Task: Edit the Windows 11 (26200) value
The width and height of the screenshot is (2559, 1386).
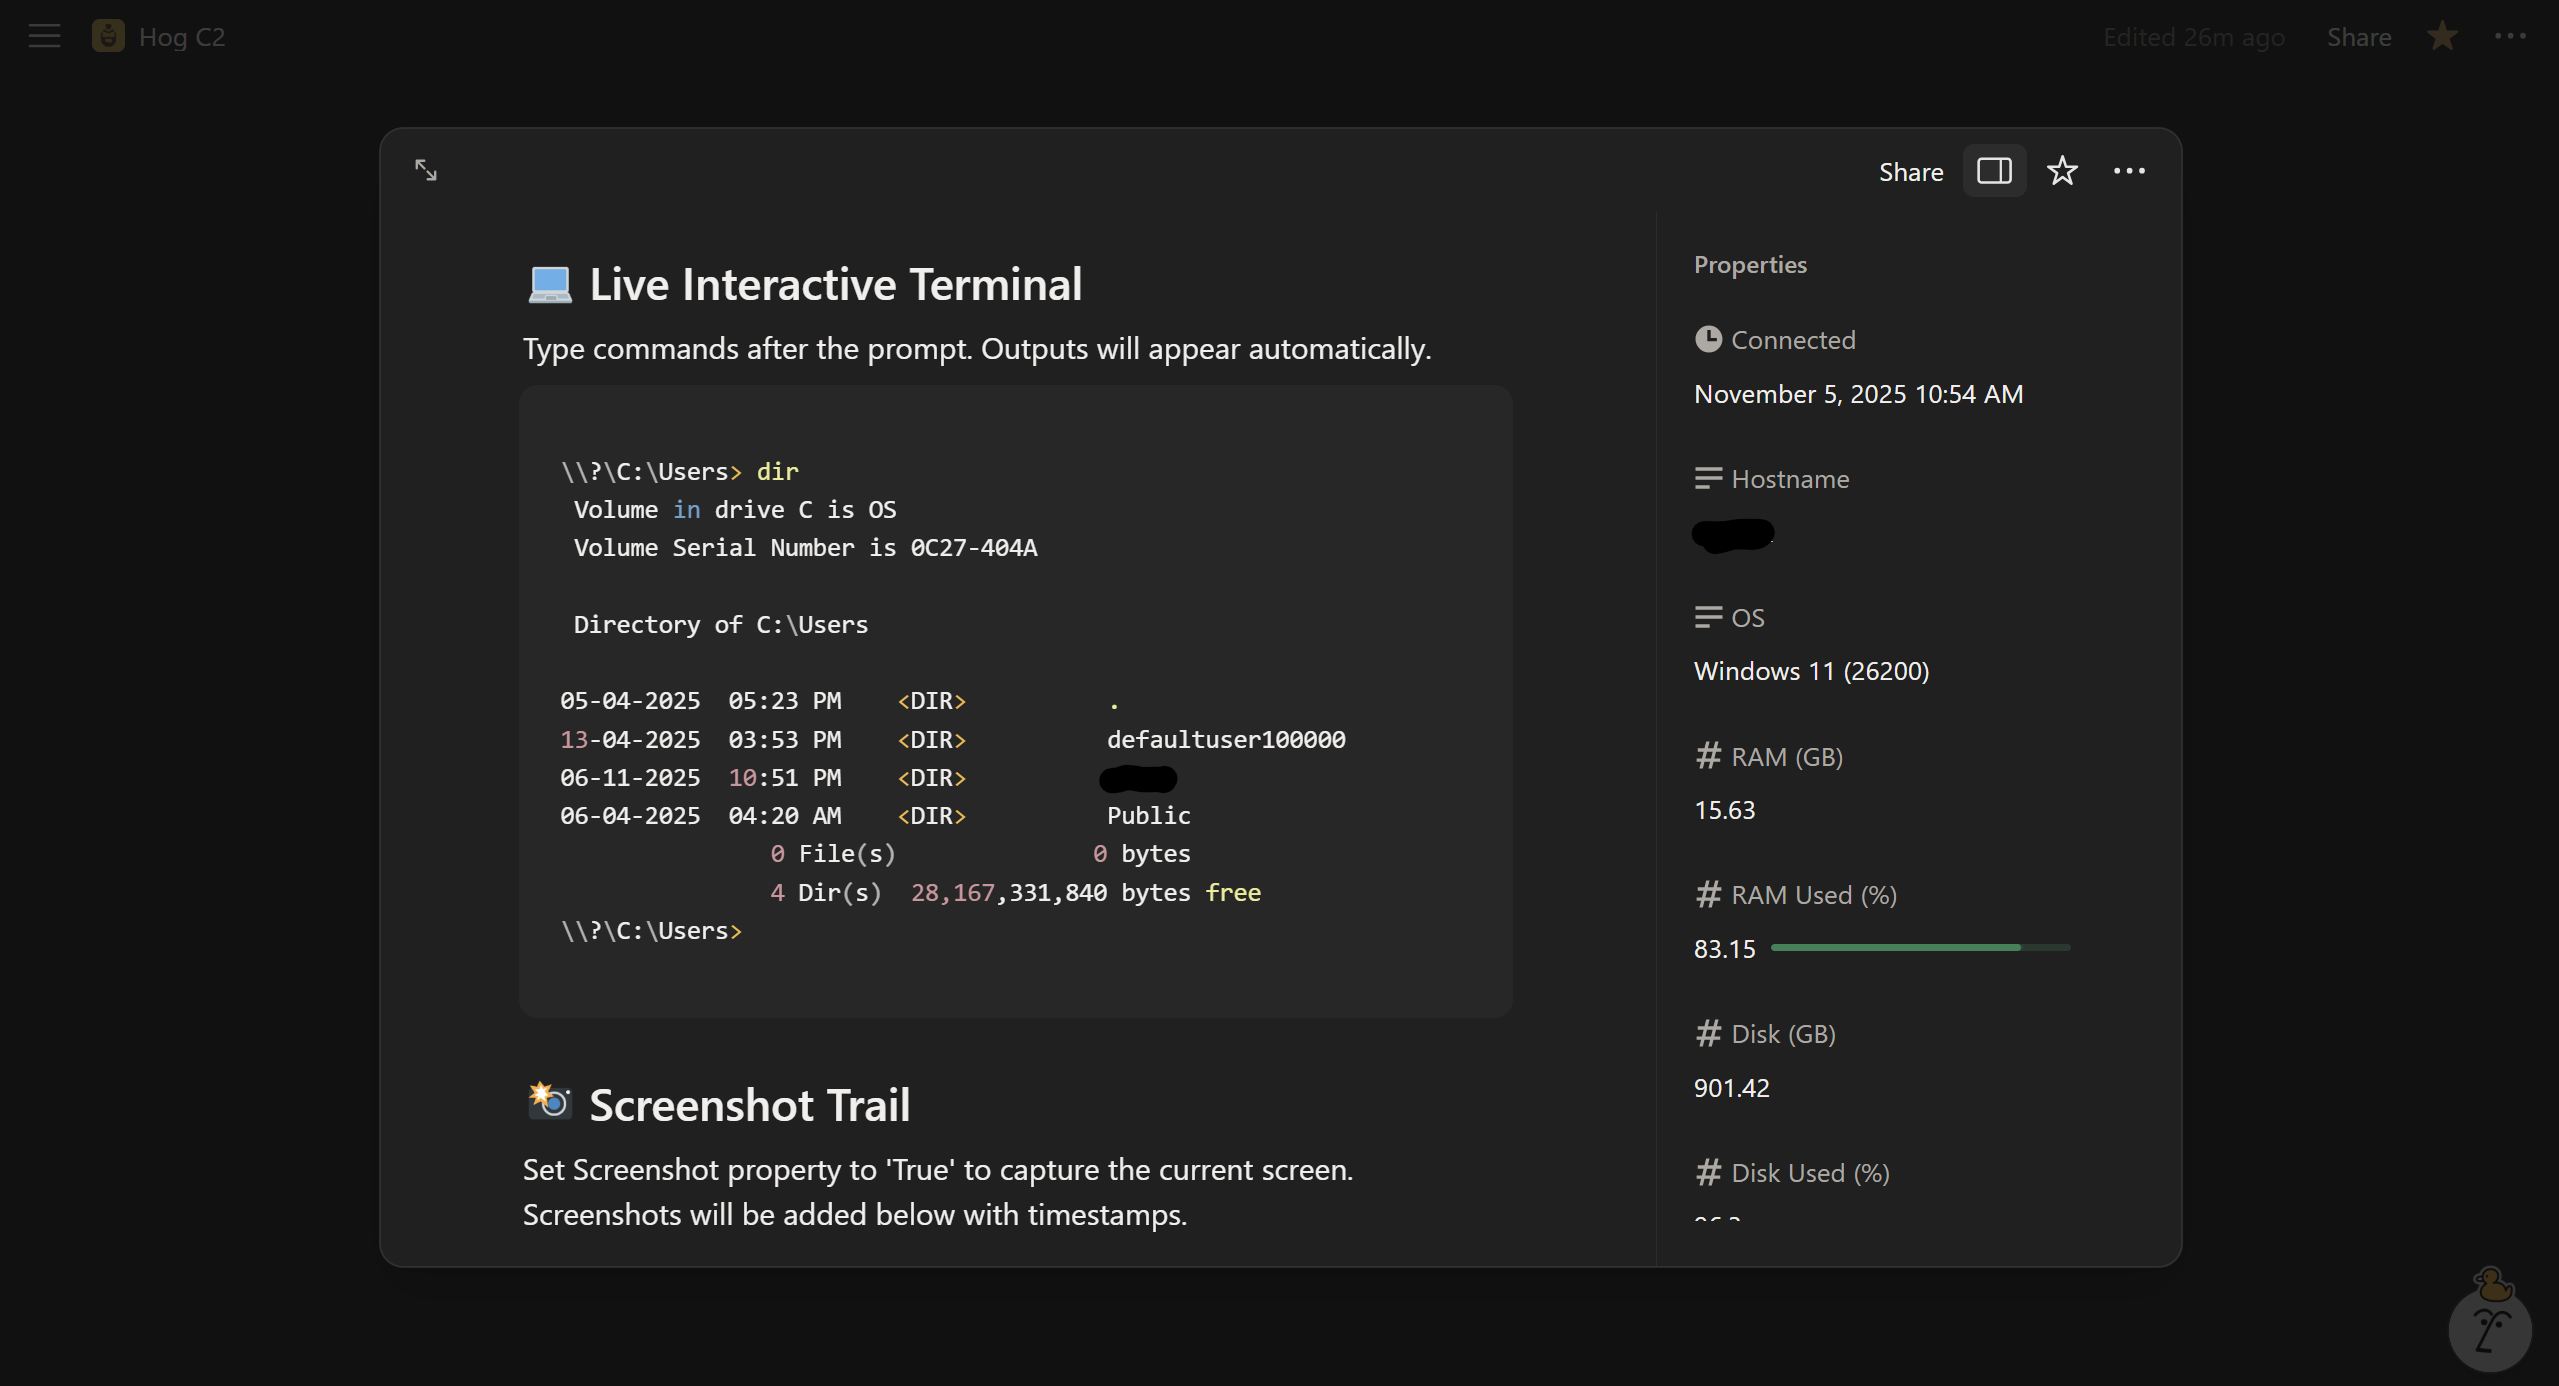Action: pos(1811,671)
